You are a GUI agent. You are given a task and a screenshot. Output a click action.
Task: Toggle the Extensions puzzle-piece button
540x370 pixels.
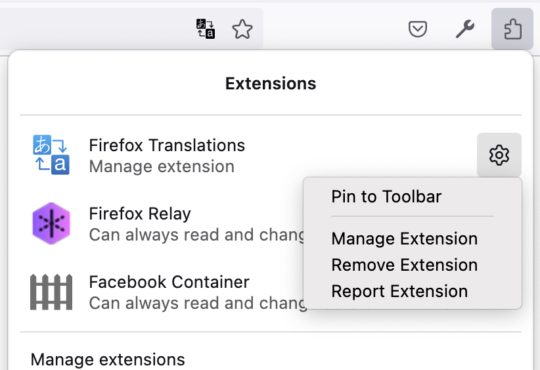pyautogui.click(x=512, y=29)
